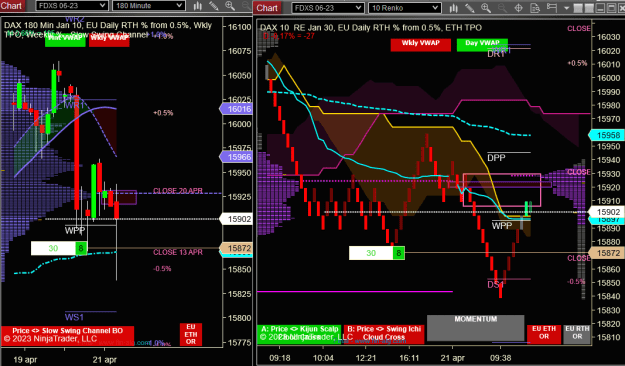Click cyan 15958 price marker on Renko axis

coord(607,135)
